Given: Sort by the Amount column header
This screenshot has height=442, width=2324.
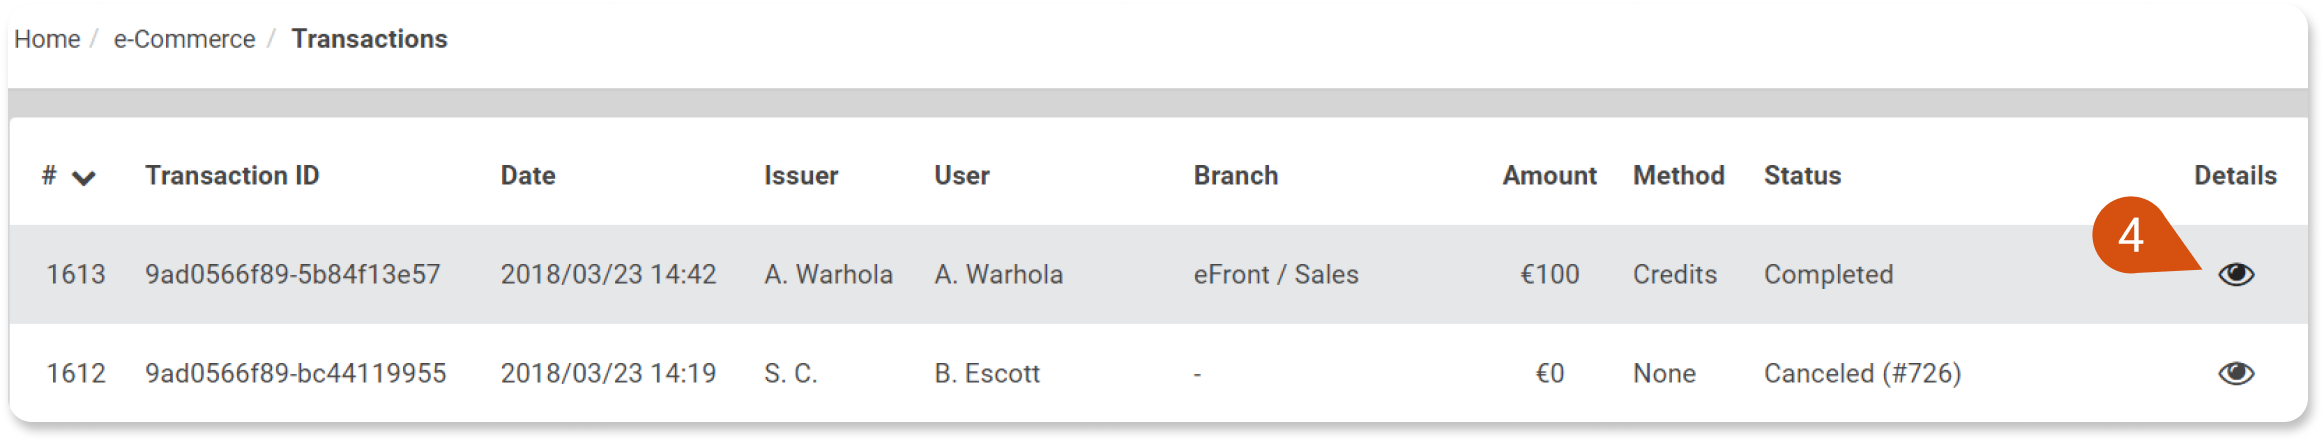Looking at the screenshot, I should tap(1549, 175).
